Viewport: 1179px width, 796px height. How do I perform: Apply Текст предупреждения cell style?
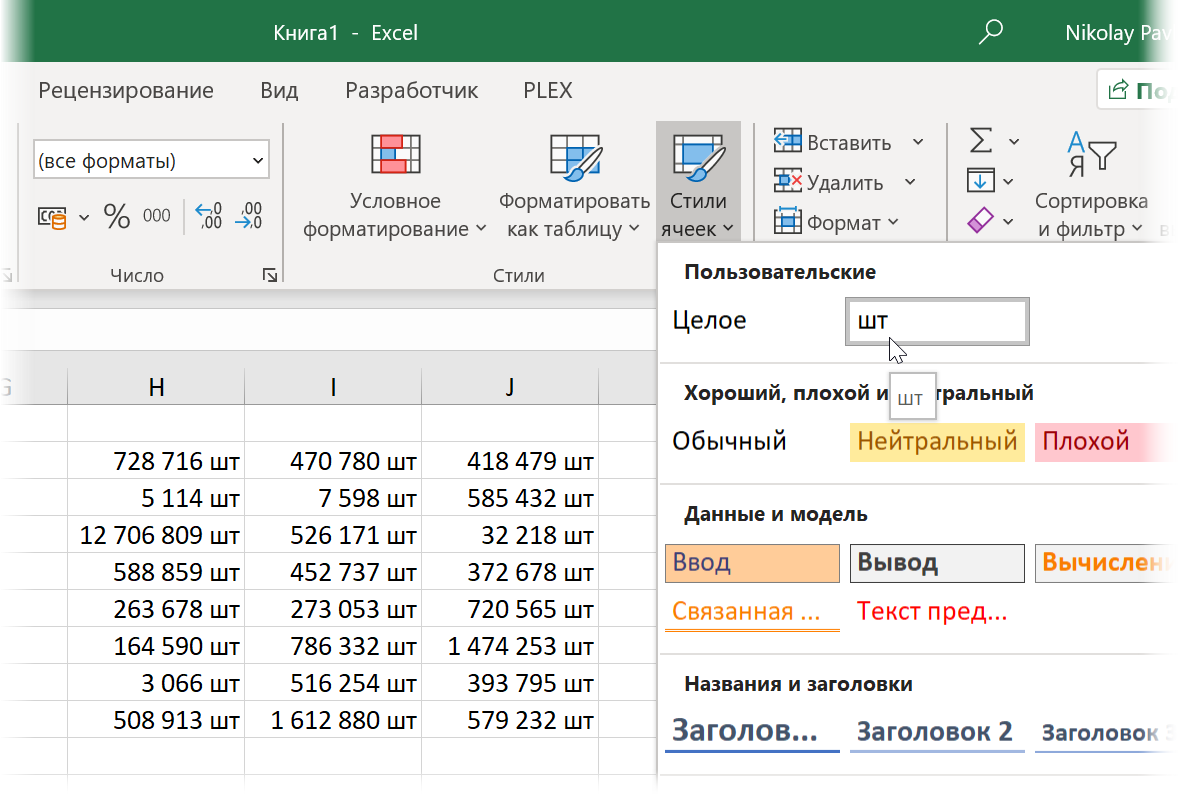pyautogui.click(x=937, y=612)
